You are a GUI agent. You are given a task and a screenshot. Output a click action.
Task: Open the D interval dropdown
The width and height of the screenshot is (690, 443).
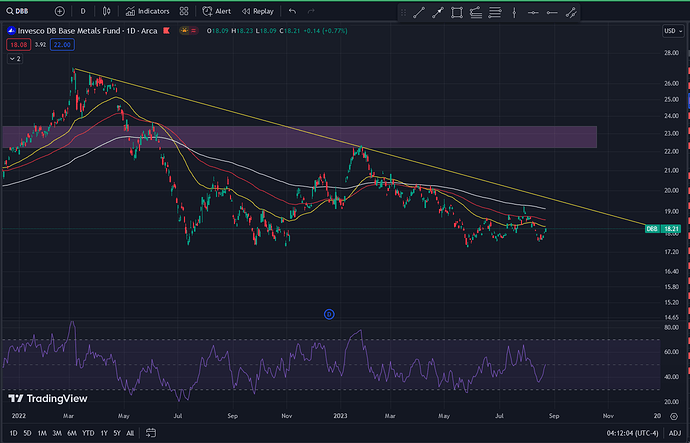[83, 12]
